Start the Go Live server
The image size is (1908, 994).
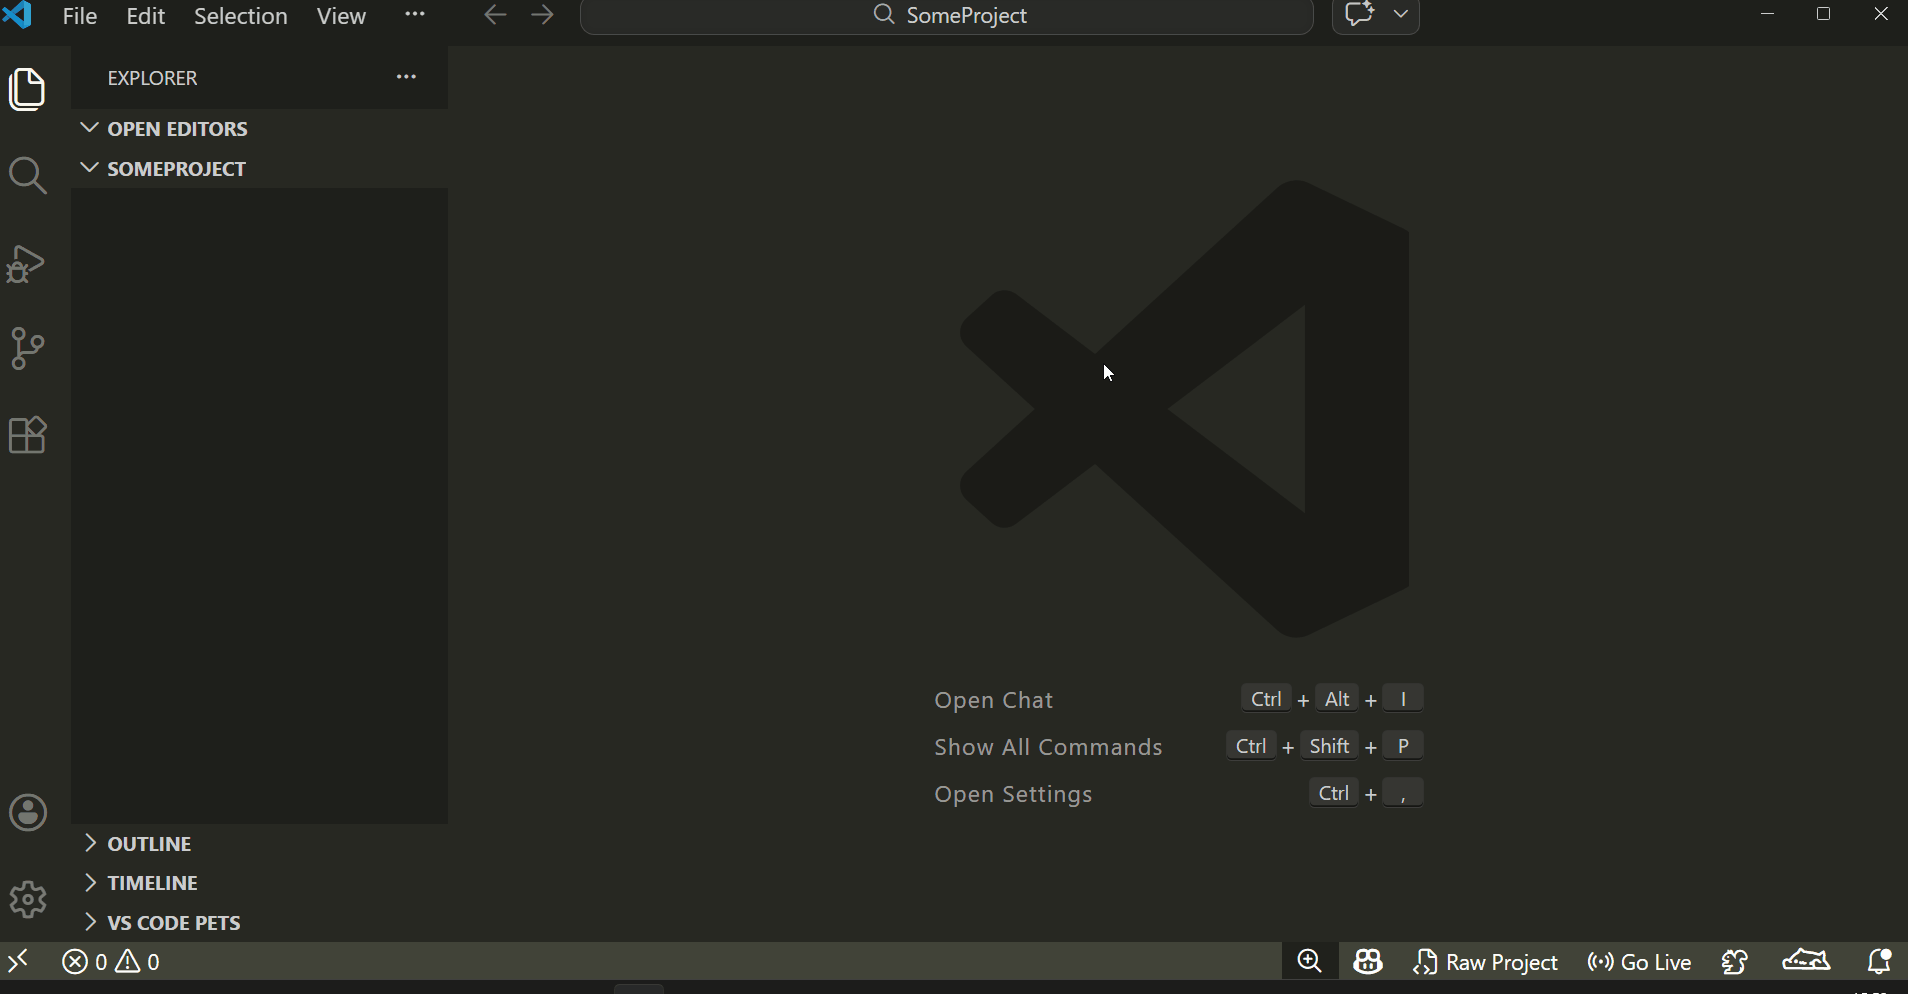coord(1640,962)
